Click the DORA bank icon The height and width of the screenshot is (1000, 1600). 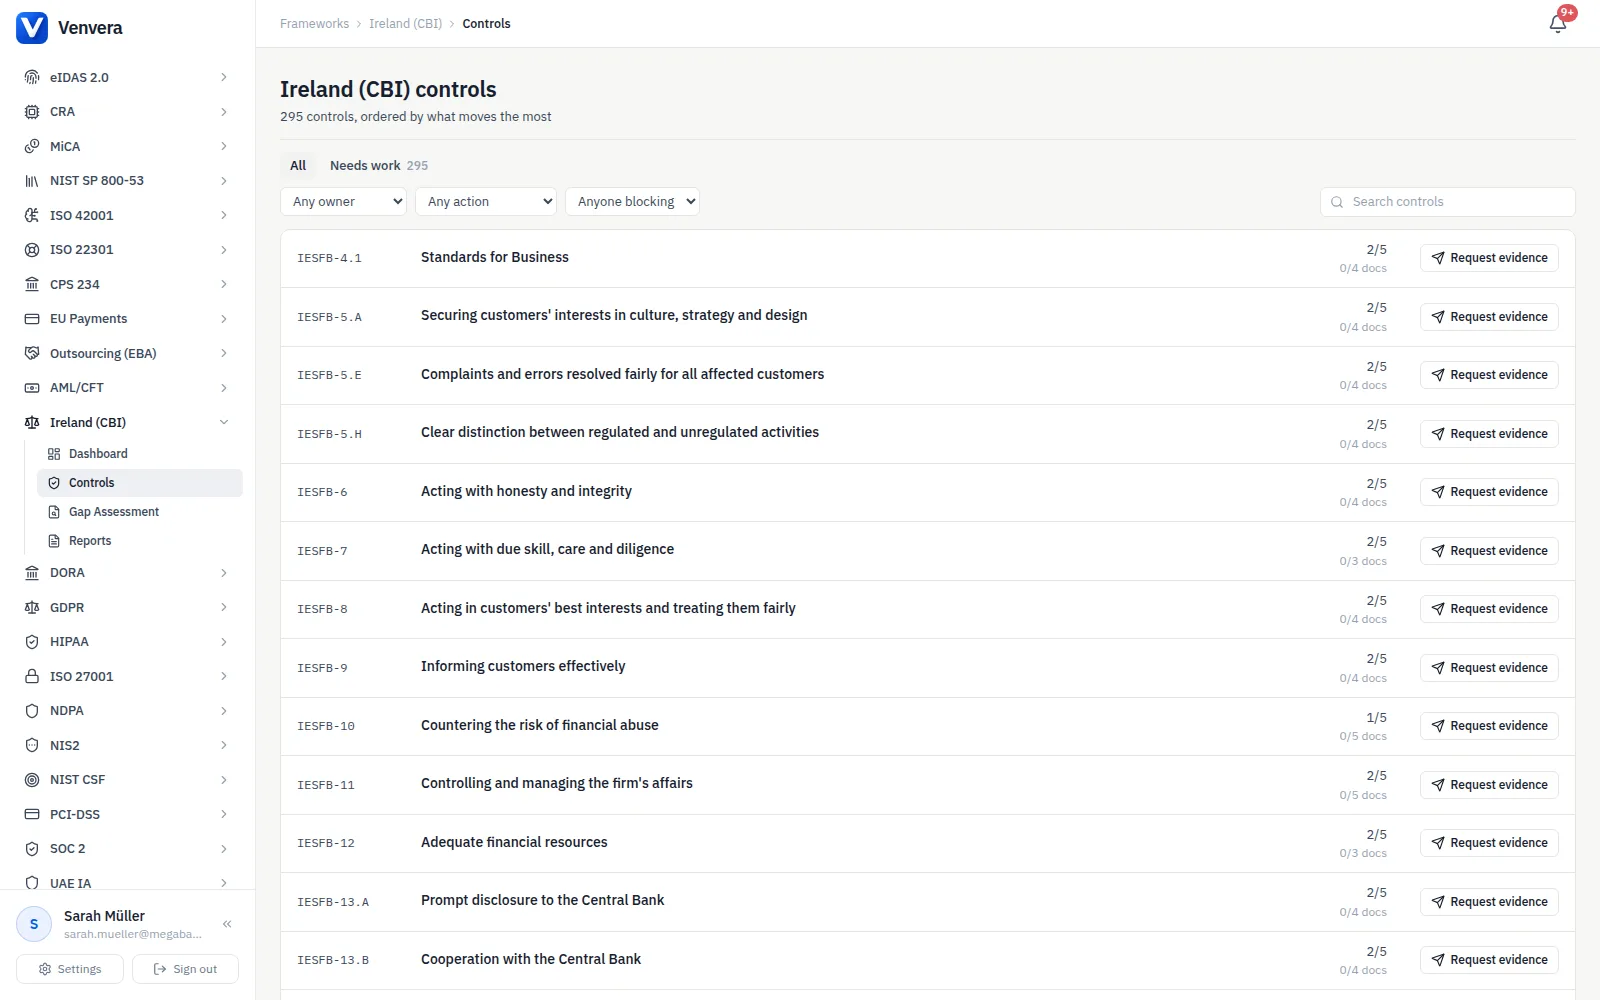tap(32, 573)
